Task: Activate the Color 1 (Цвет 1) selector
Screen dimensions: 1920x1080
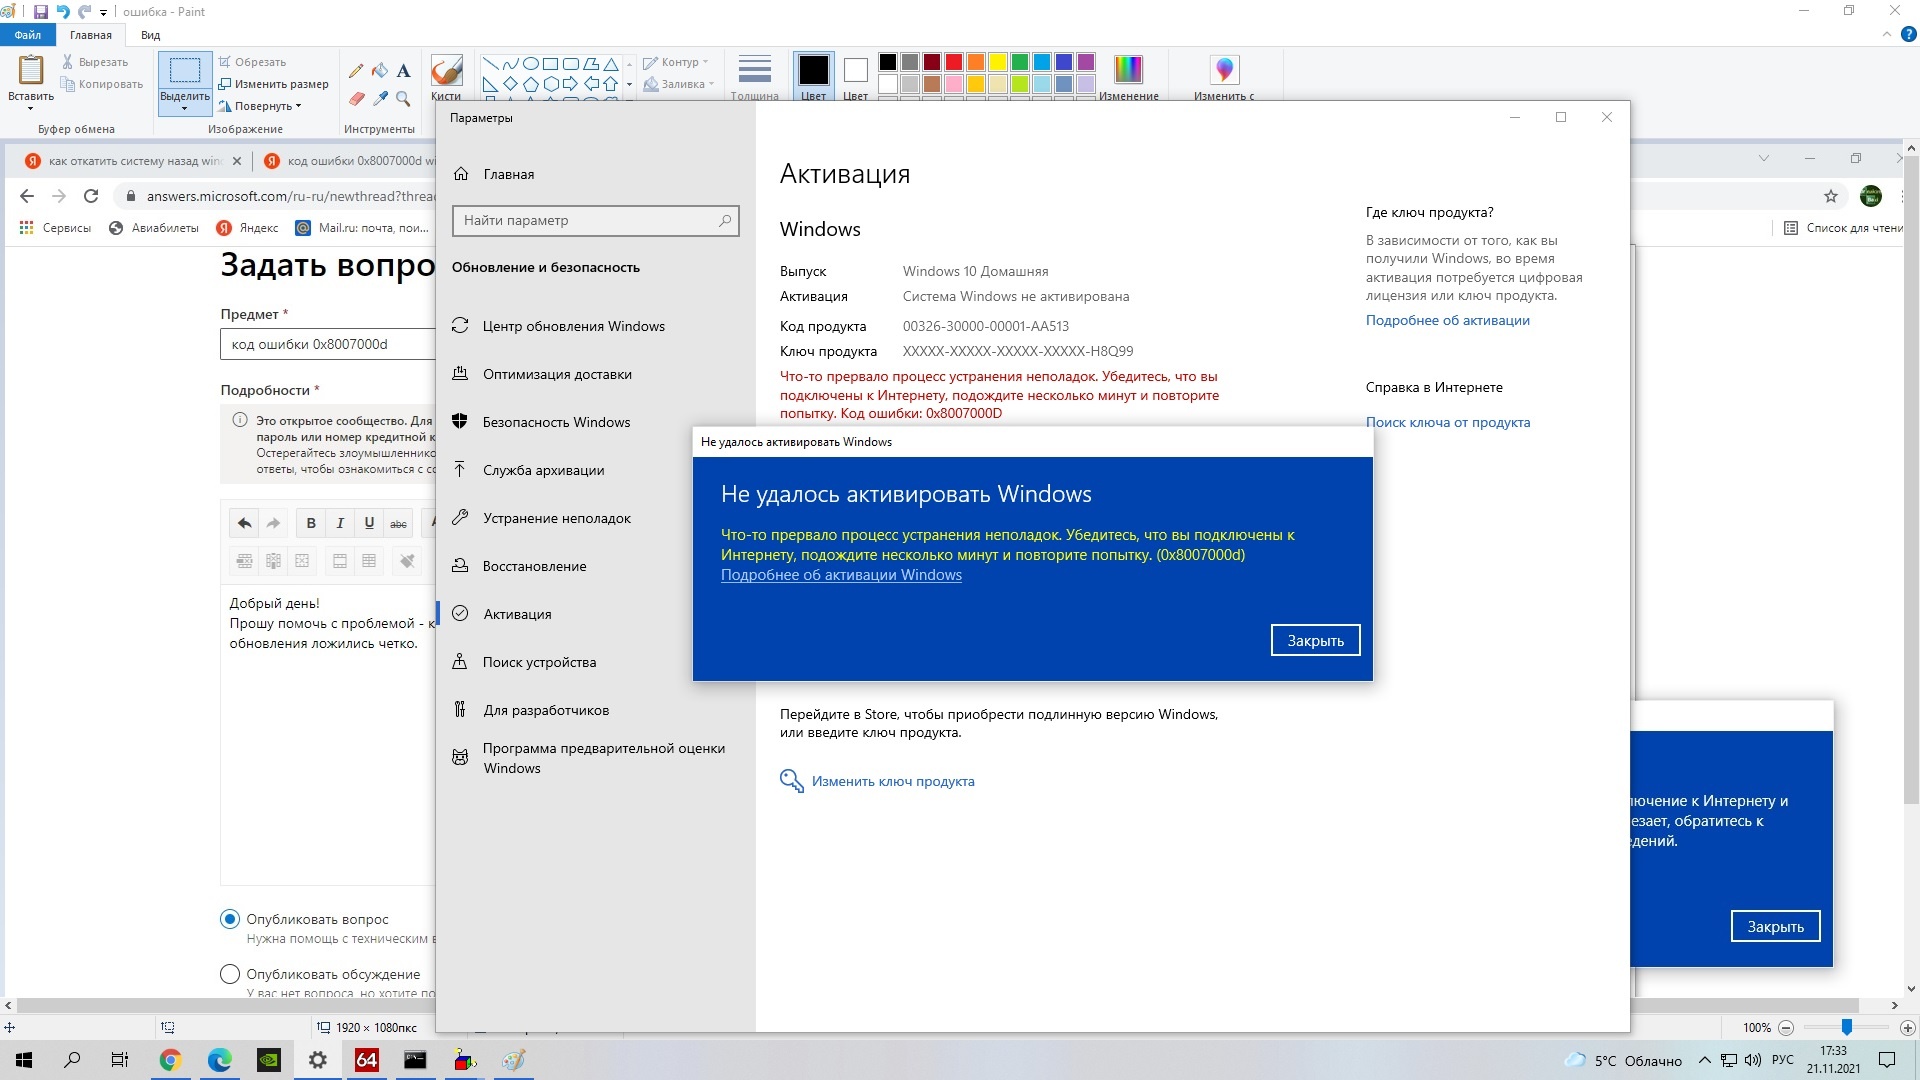Action: [813, 77]
